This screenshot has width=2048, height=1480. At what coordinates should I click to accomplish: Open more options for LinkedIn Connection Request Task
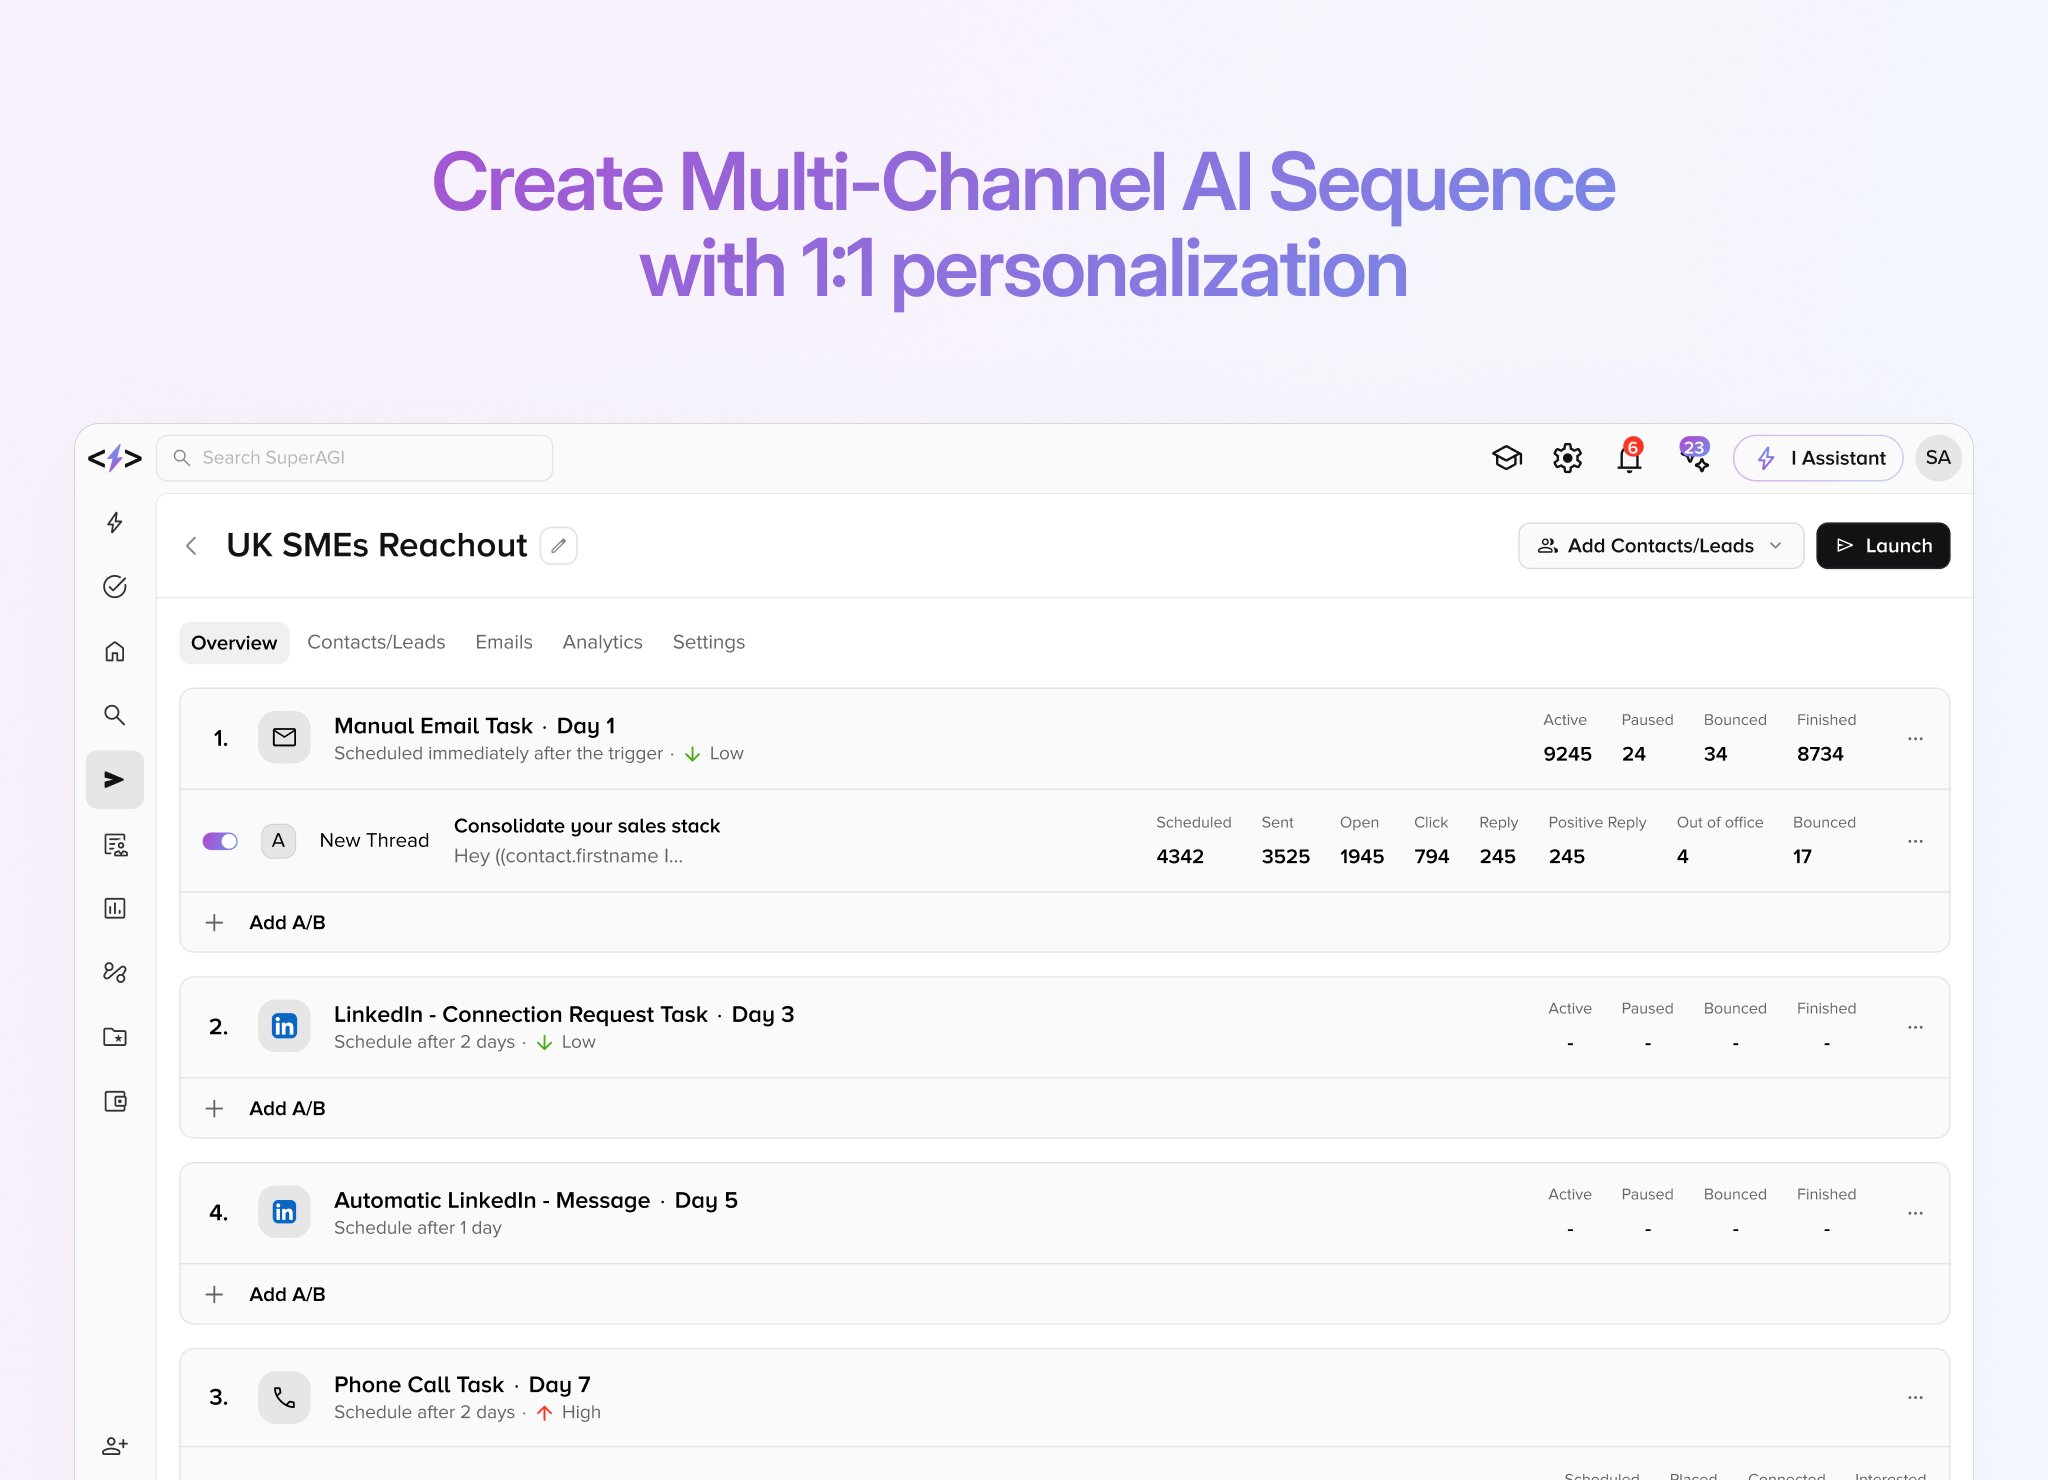[1915, 1027]
